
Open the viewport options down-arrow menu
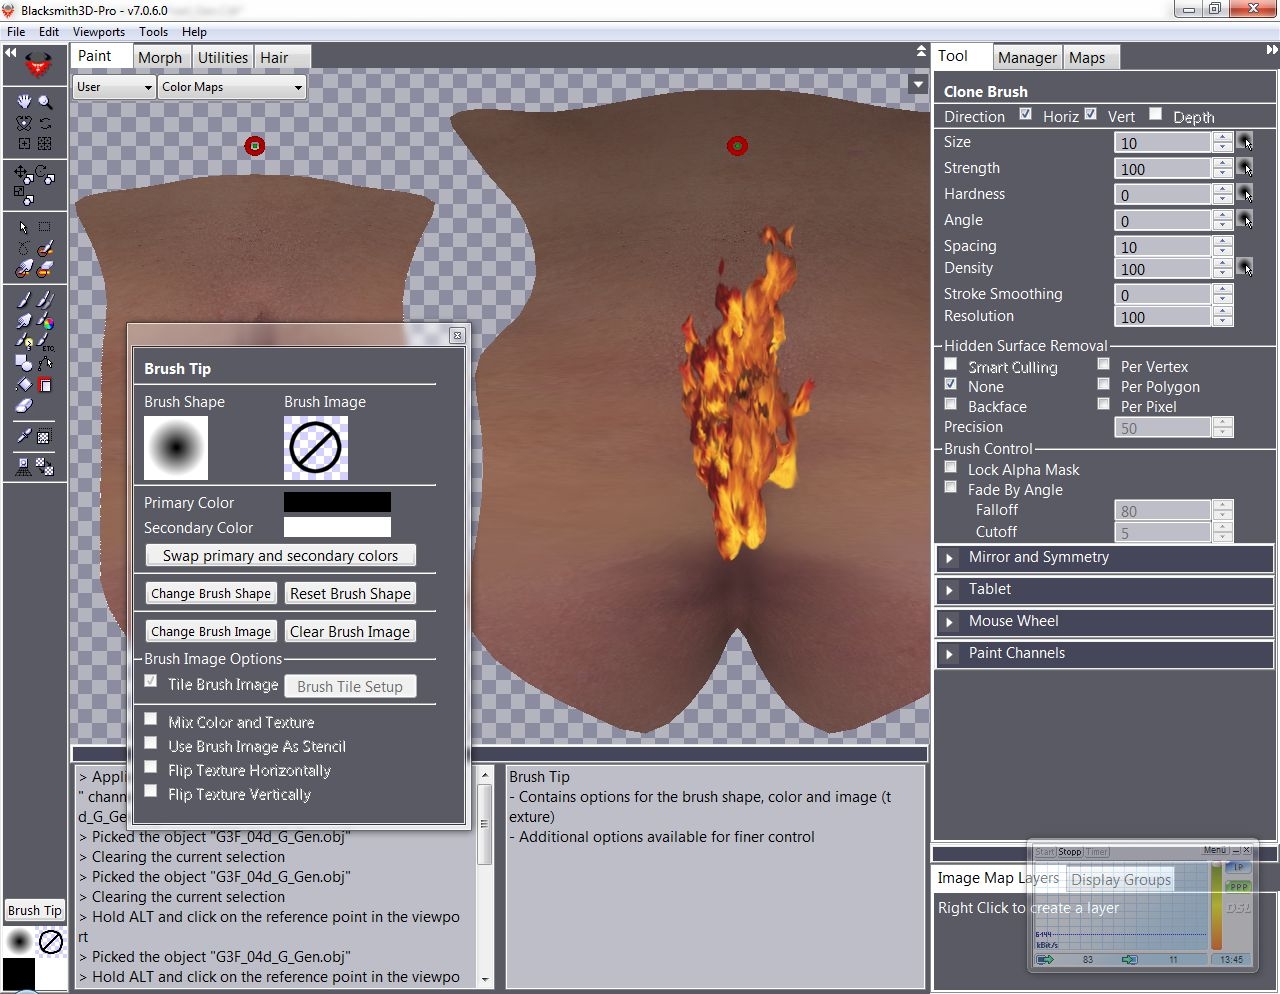point(918,85)
